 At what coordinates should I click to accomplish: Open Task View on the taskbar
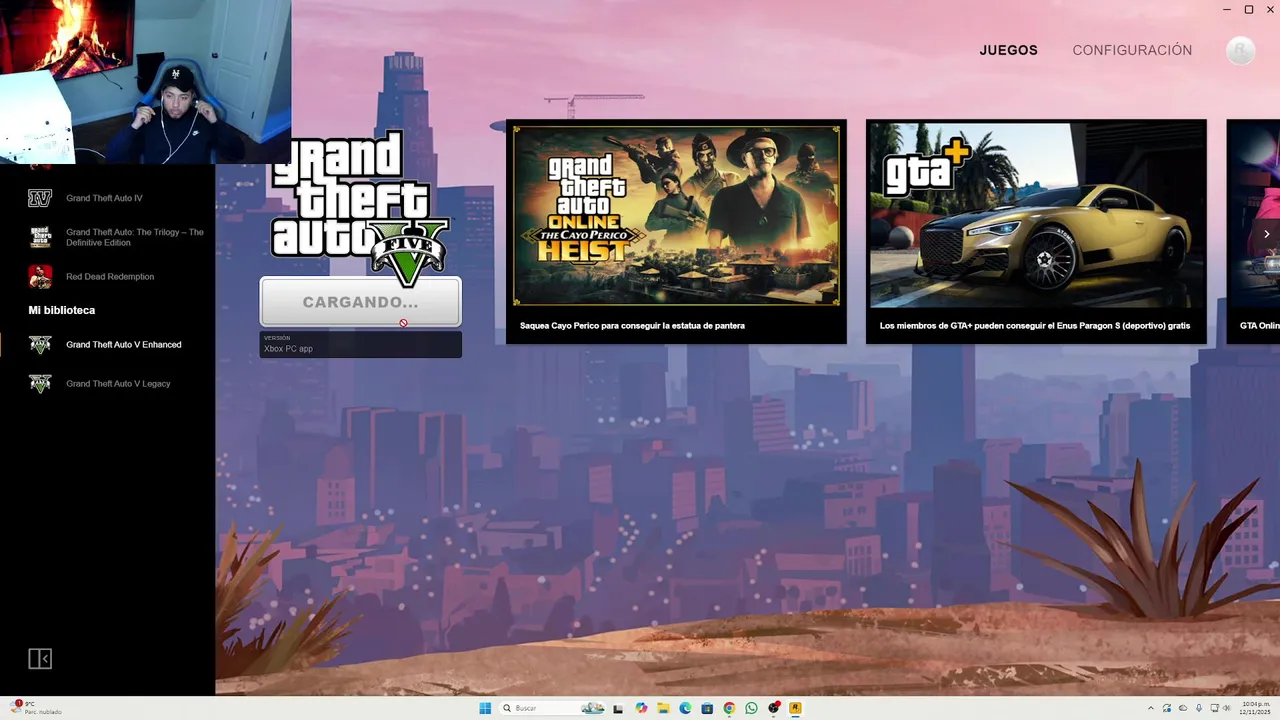click(618, 708)
